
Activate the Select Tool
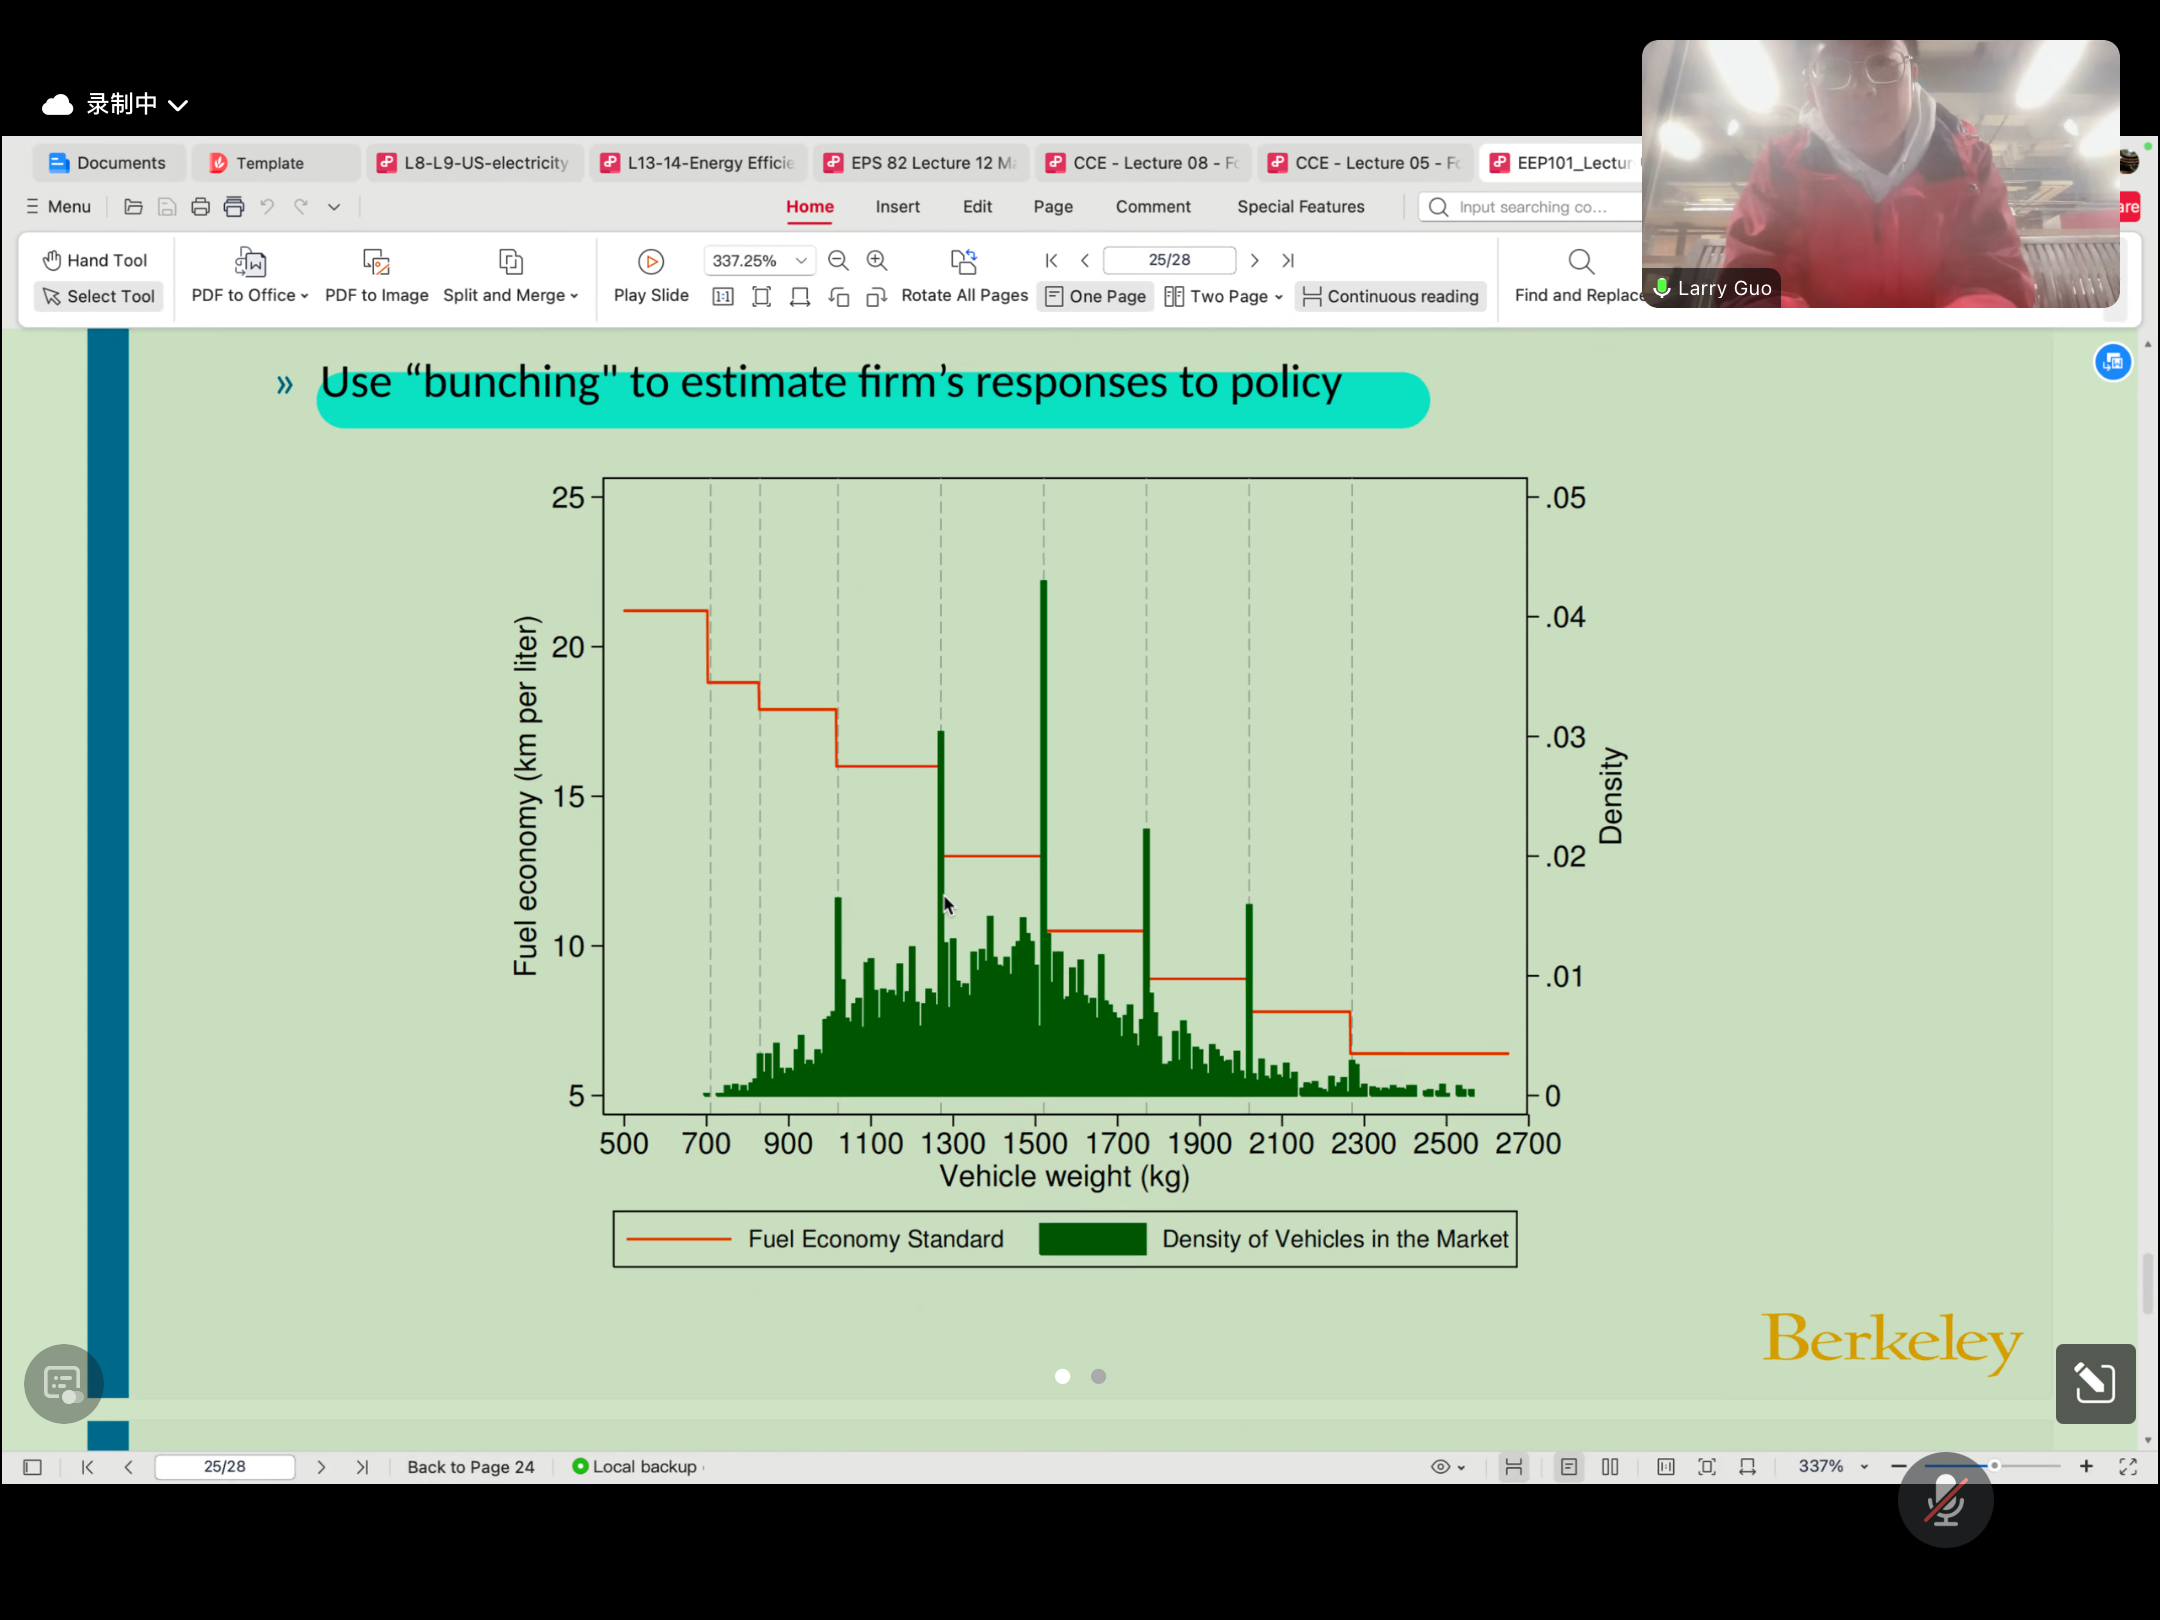pos(98,296)
